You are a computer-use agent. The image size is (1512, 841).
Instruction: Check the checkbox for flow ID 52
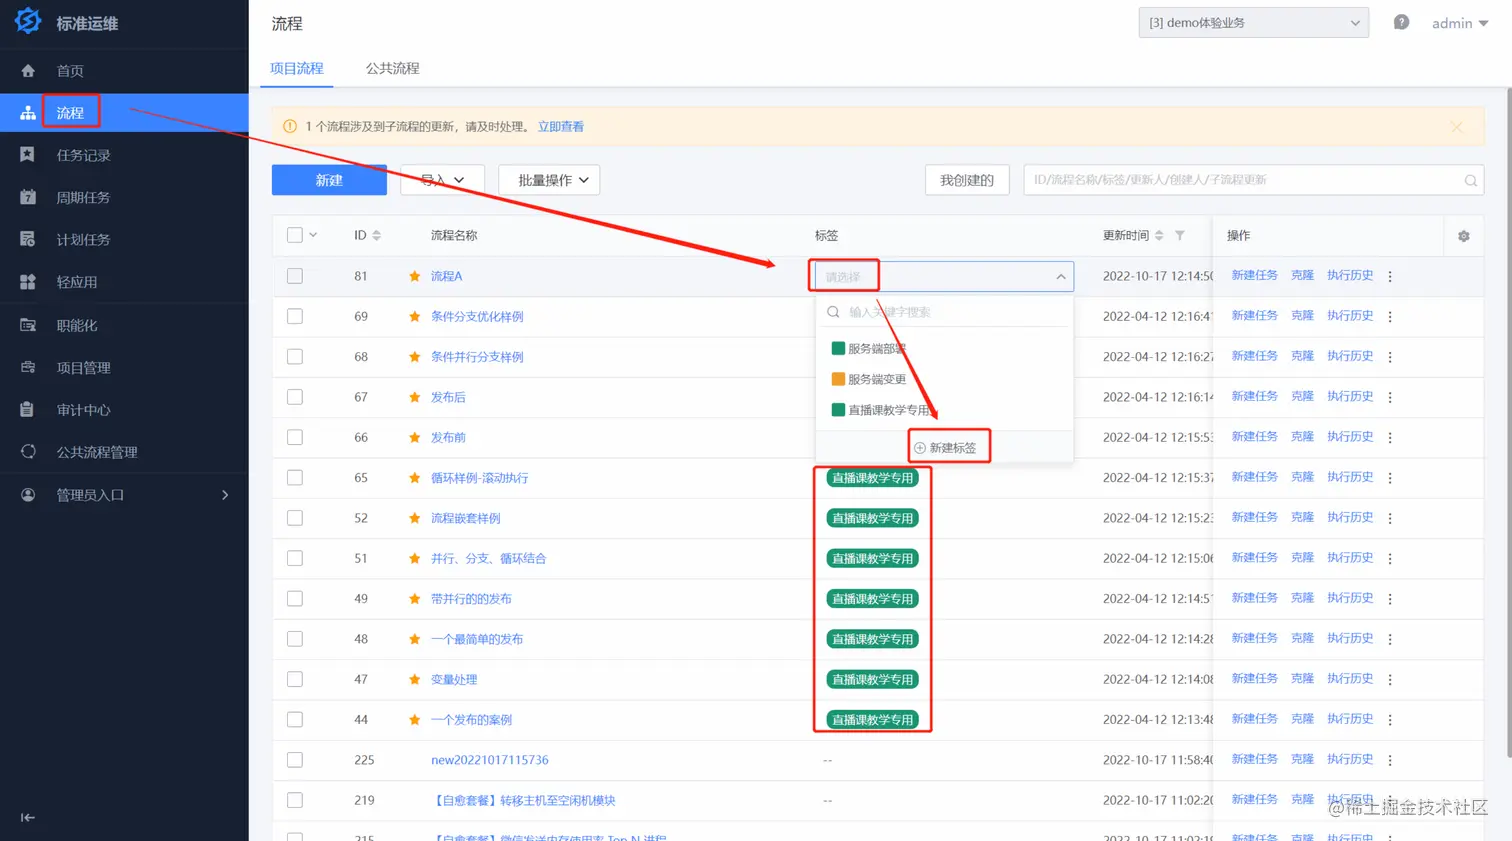(x=295, y=518)
